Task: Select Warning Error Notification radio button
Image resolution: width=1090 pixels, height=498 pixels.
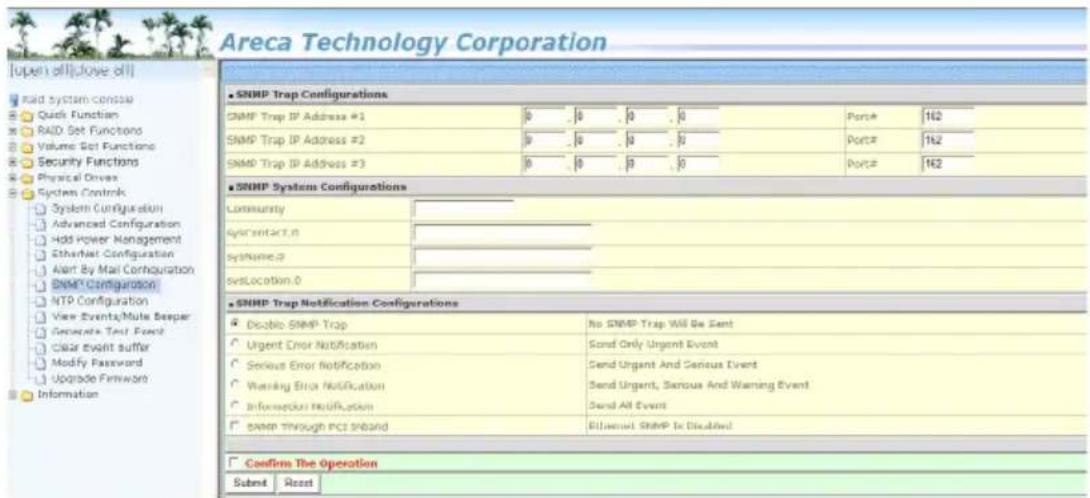Action: [x=234, y=385]
